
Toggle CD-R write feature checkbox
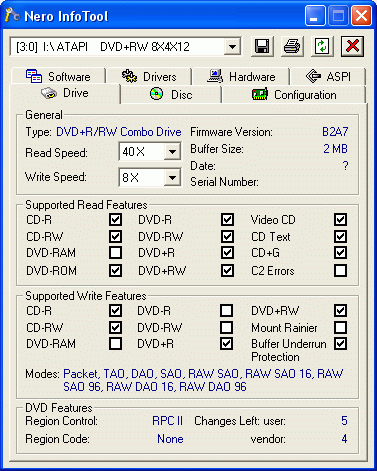(x=115, y=311)
